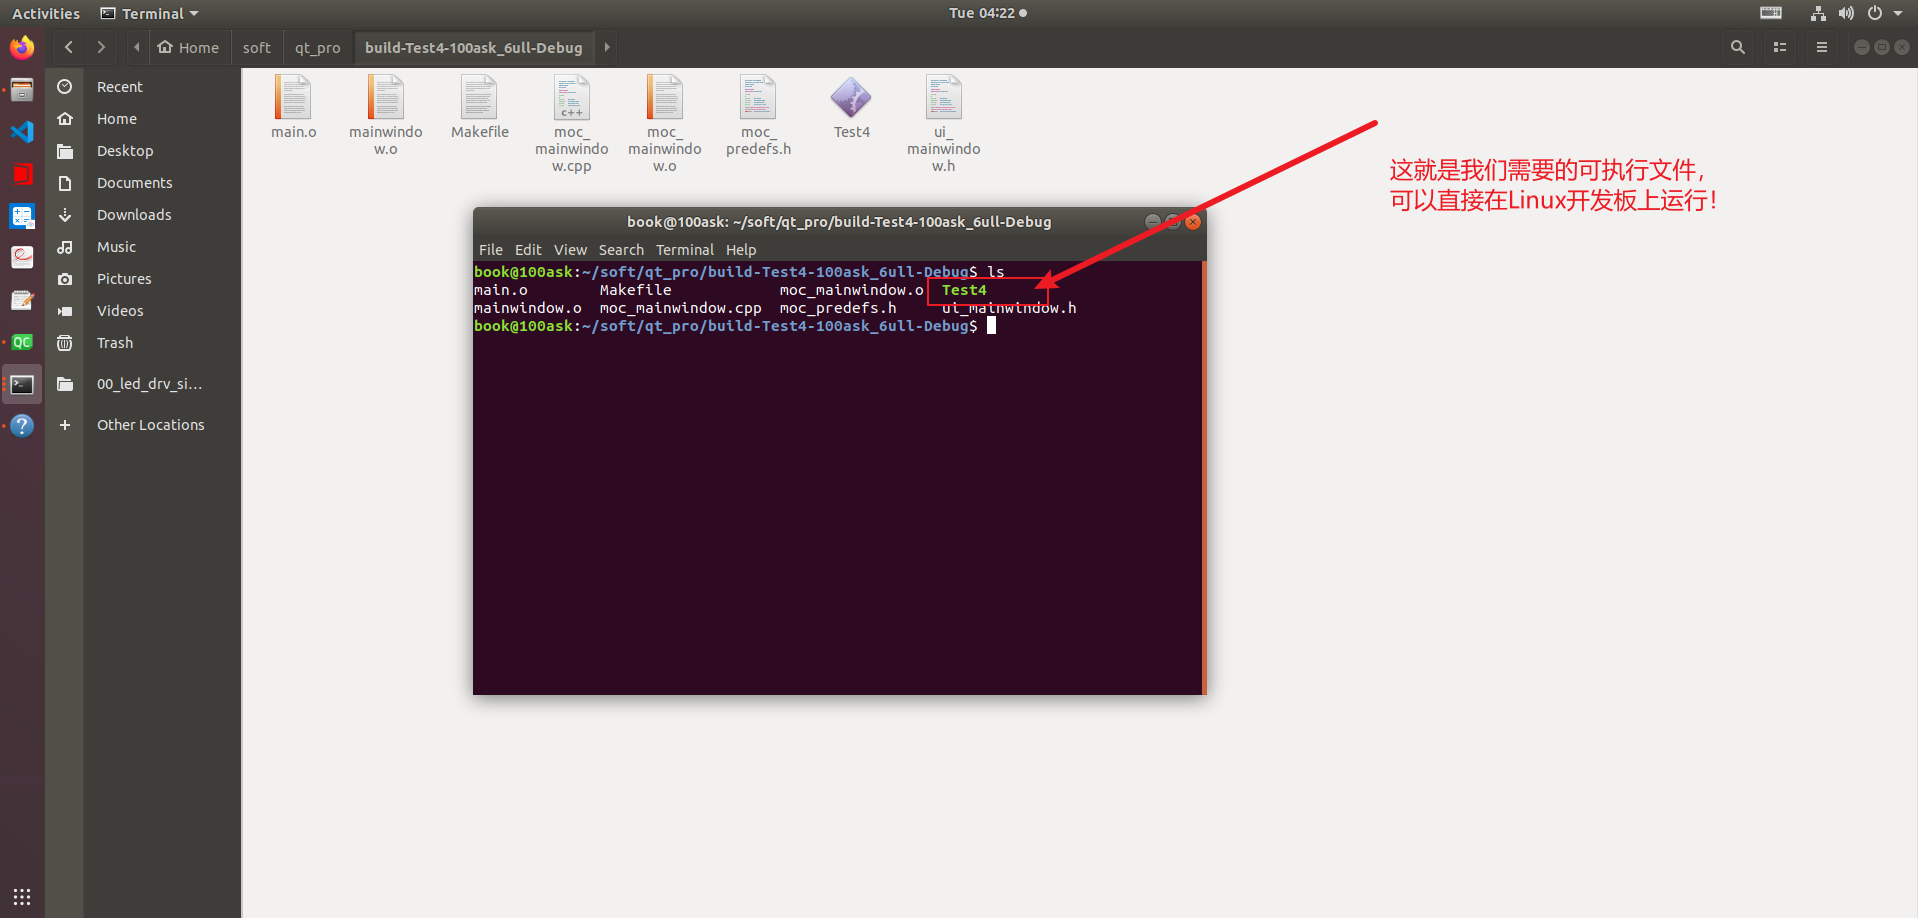Screen dimensions: 1918x918
Task: Open the volume icon in the top bar
Action: [1845, 13]
